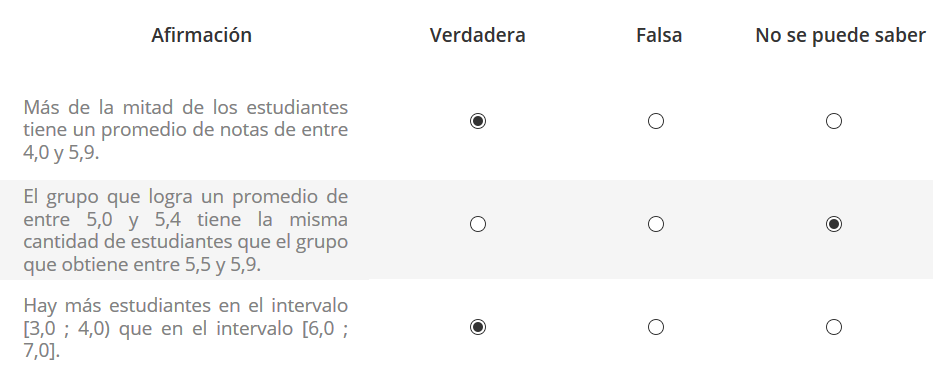This screenshot has width=933, height=385.
Task: Select Verdadera for the 4,0 y 5,9 statement
Action: (x=477, y=121)
